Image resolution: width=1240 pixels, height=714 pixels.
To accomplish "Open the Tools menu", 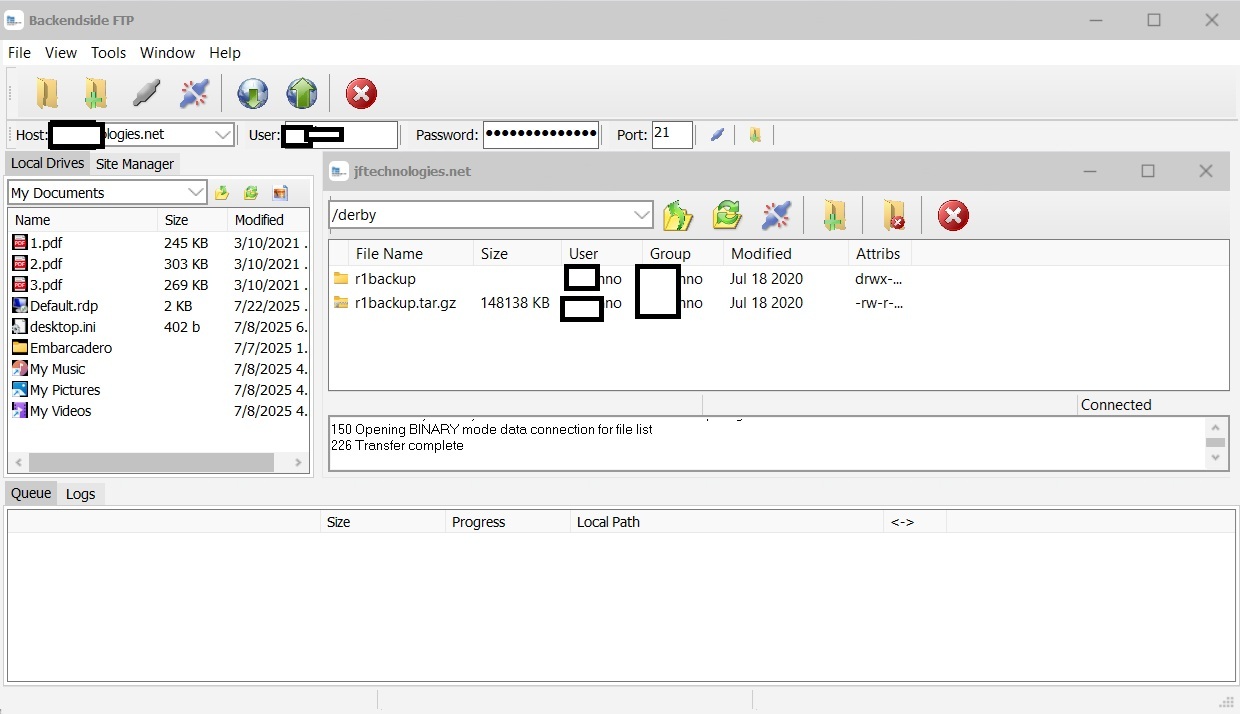I will click(108, 52).
